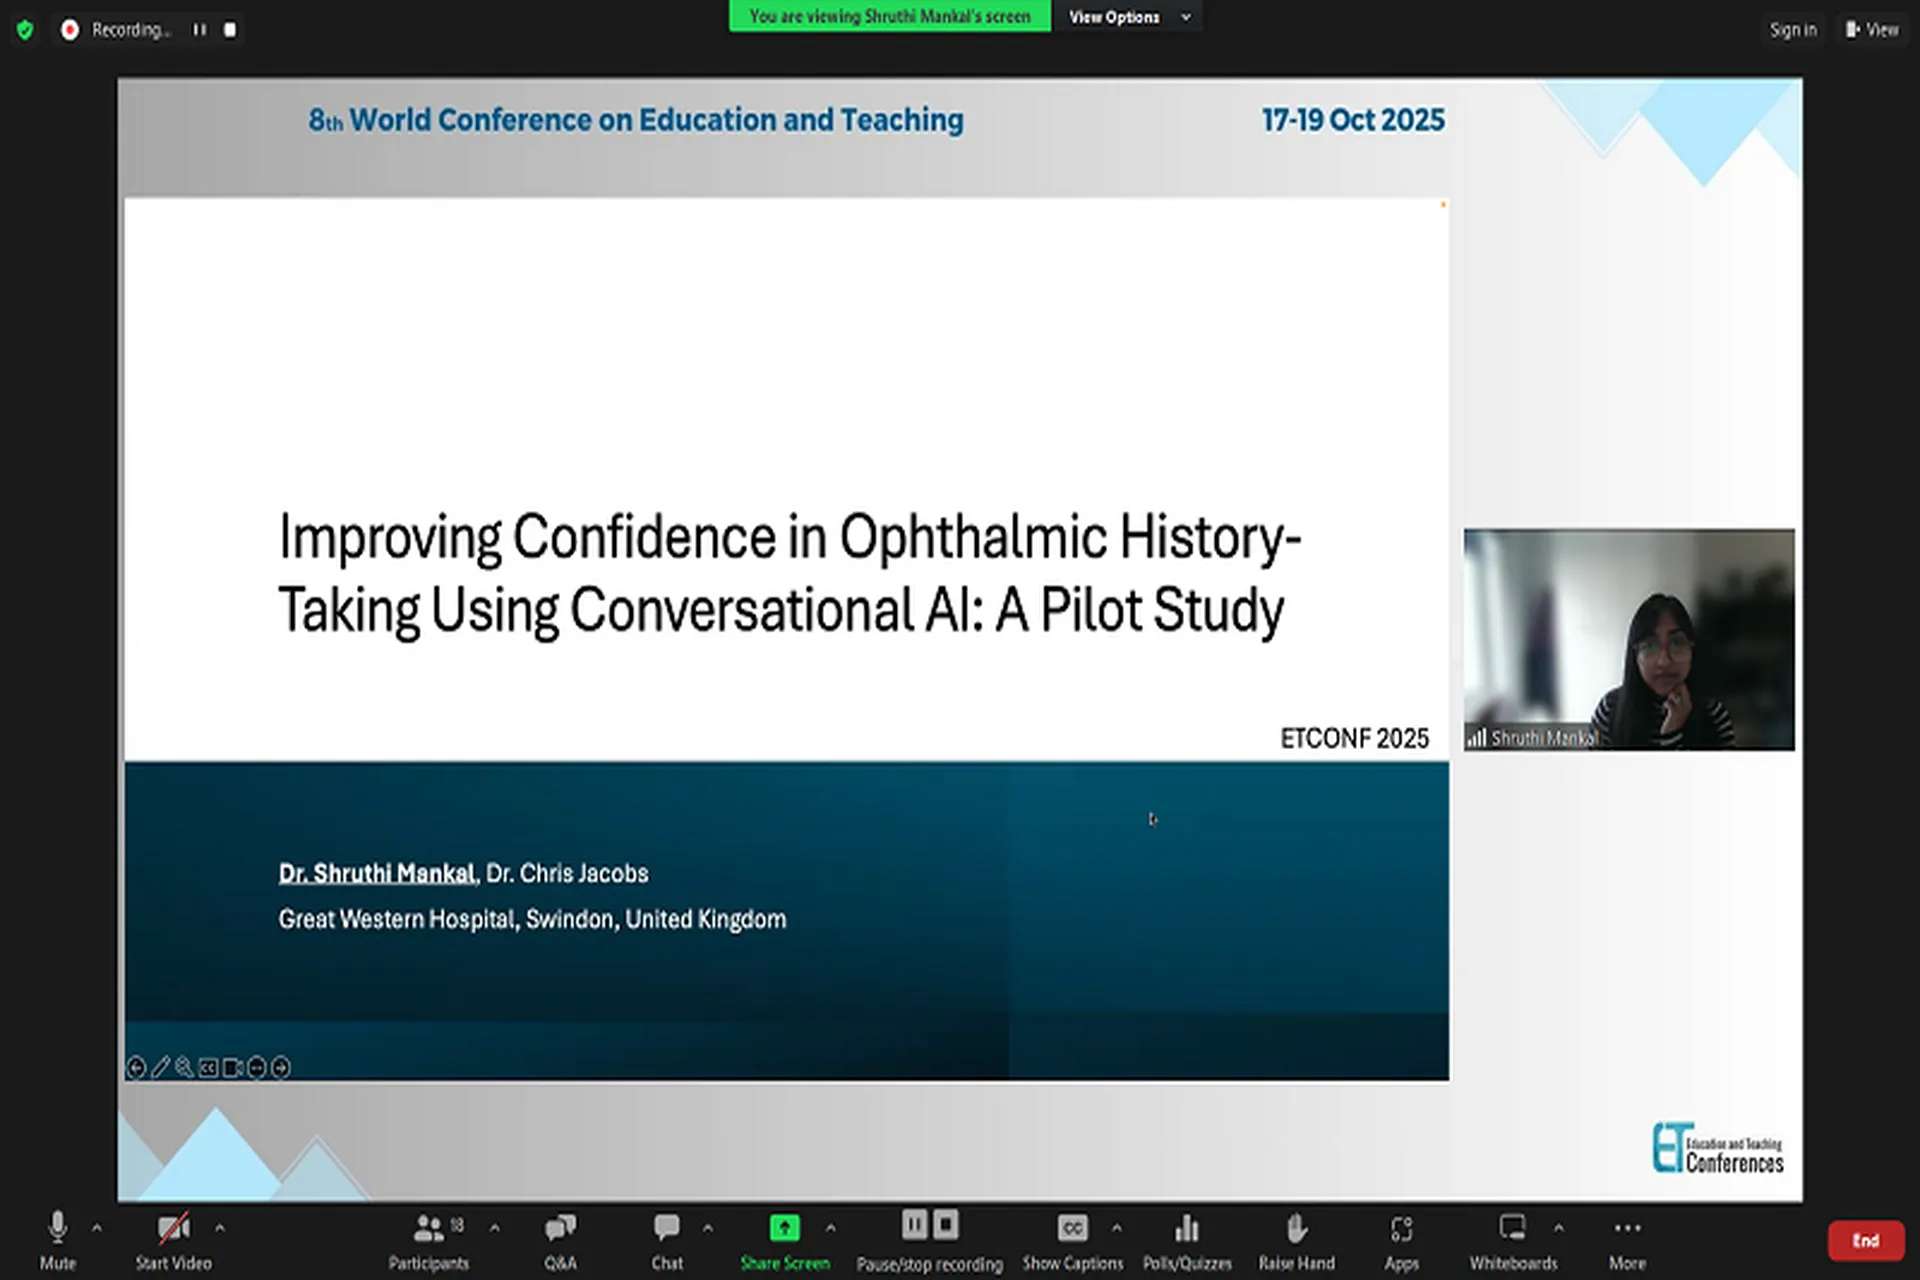Screen dimensions: 1920x1280
Task: Click the red End button
Action: 1865,1240
